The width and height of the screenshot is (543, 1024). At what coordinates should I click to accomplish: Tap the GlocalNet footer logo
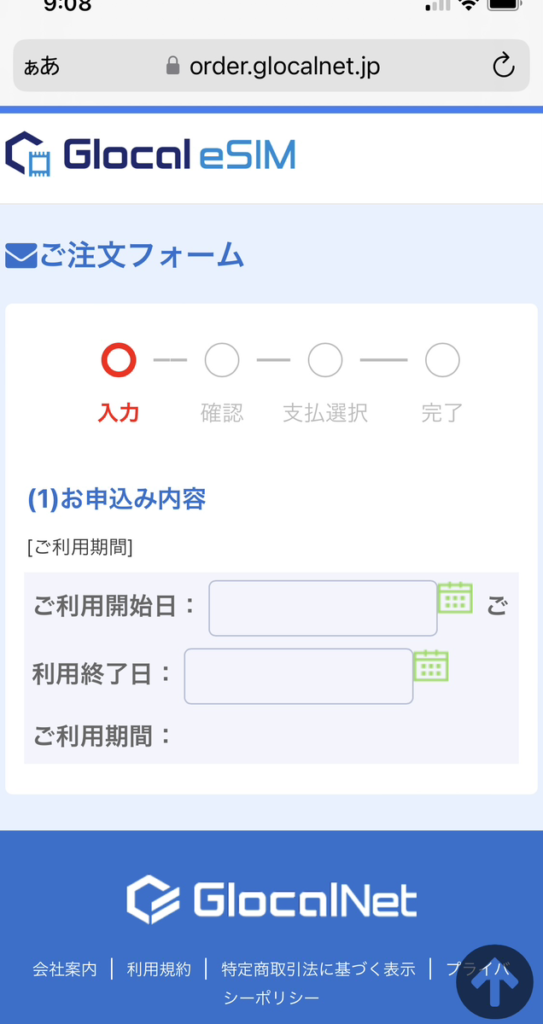(271, 900)
